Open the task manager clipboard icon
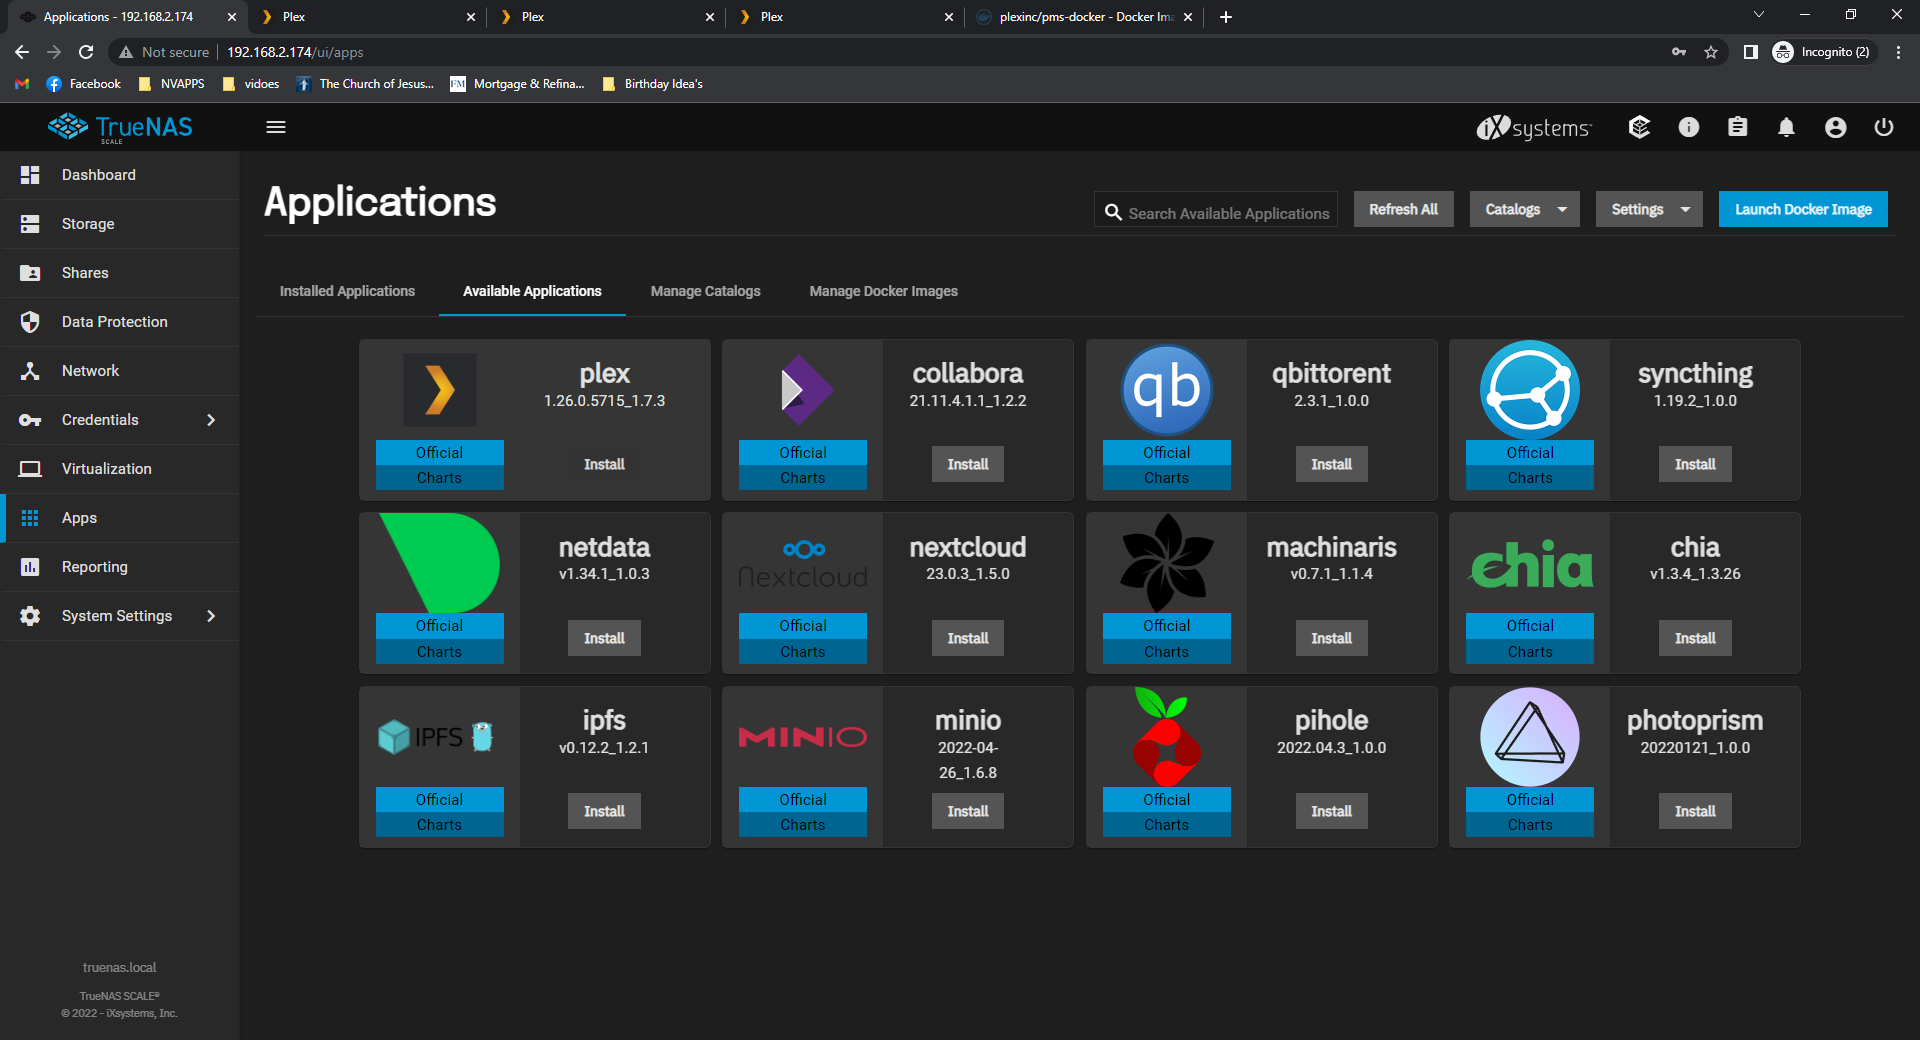The height and width of the screenshot is (1040, 1920). (1737, 127)
